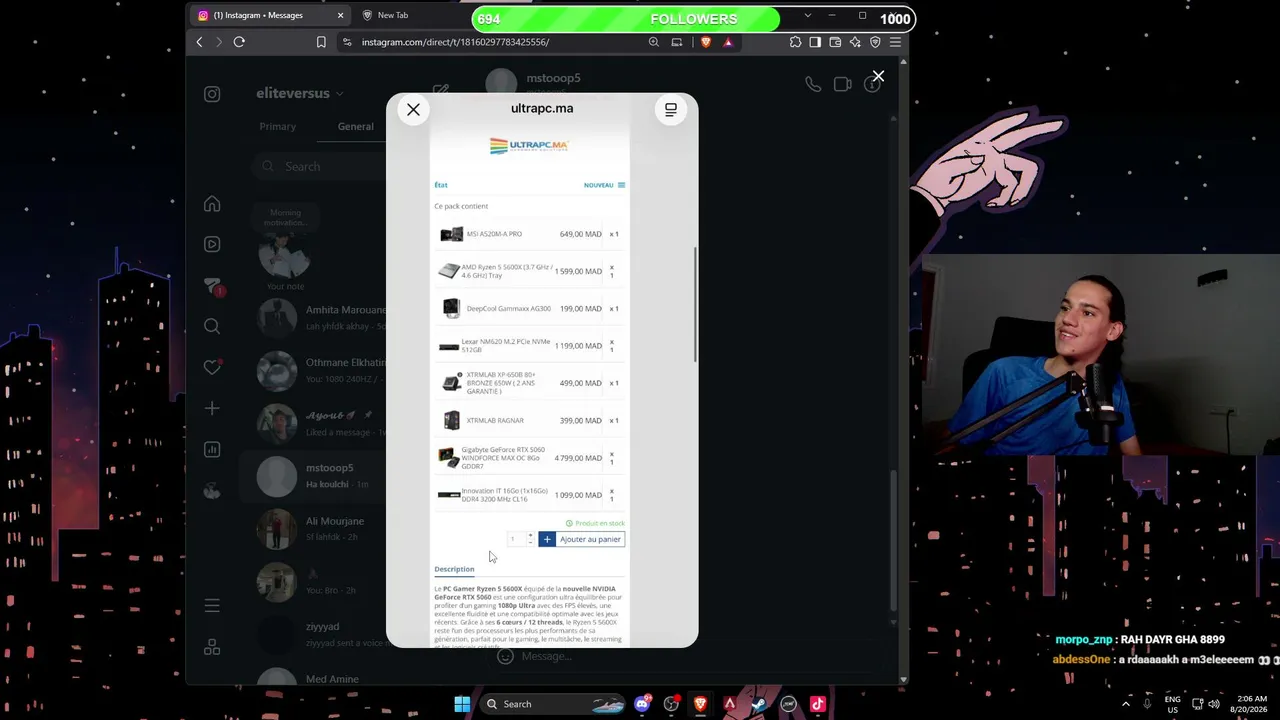This screenshot has height=720, width=1280.
Task: Open the Gigabyte GeForce RTX 5060 row
Action: pos(529,458)
